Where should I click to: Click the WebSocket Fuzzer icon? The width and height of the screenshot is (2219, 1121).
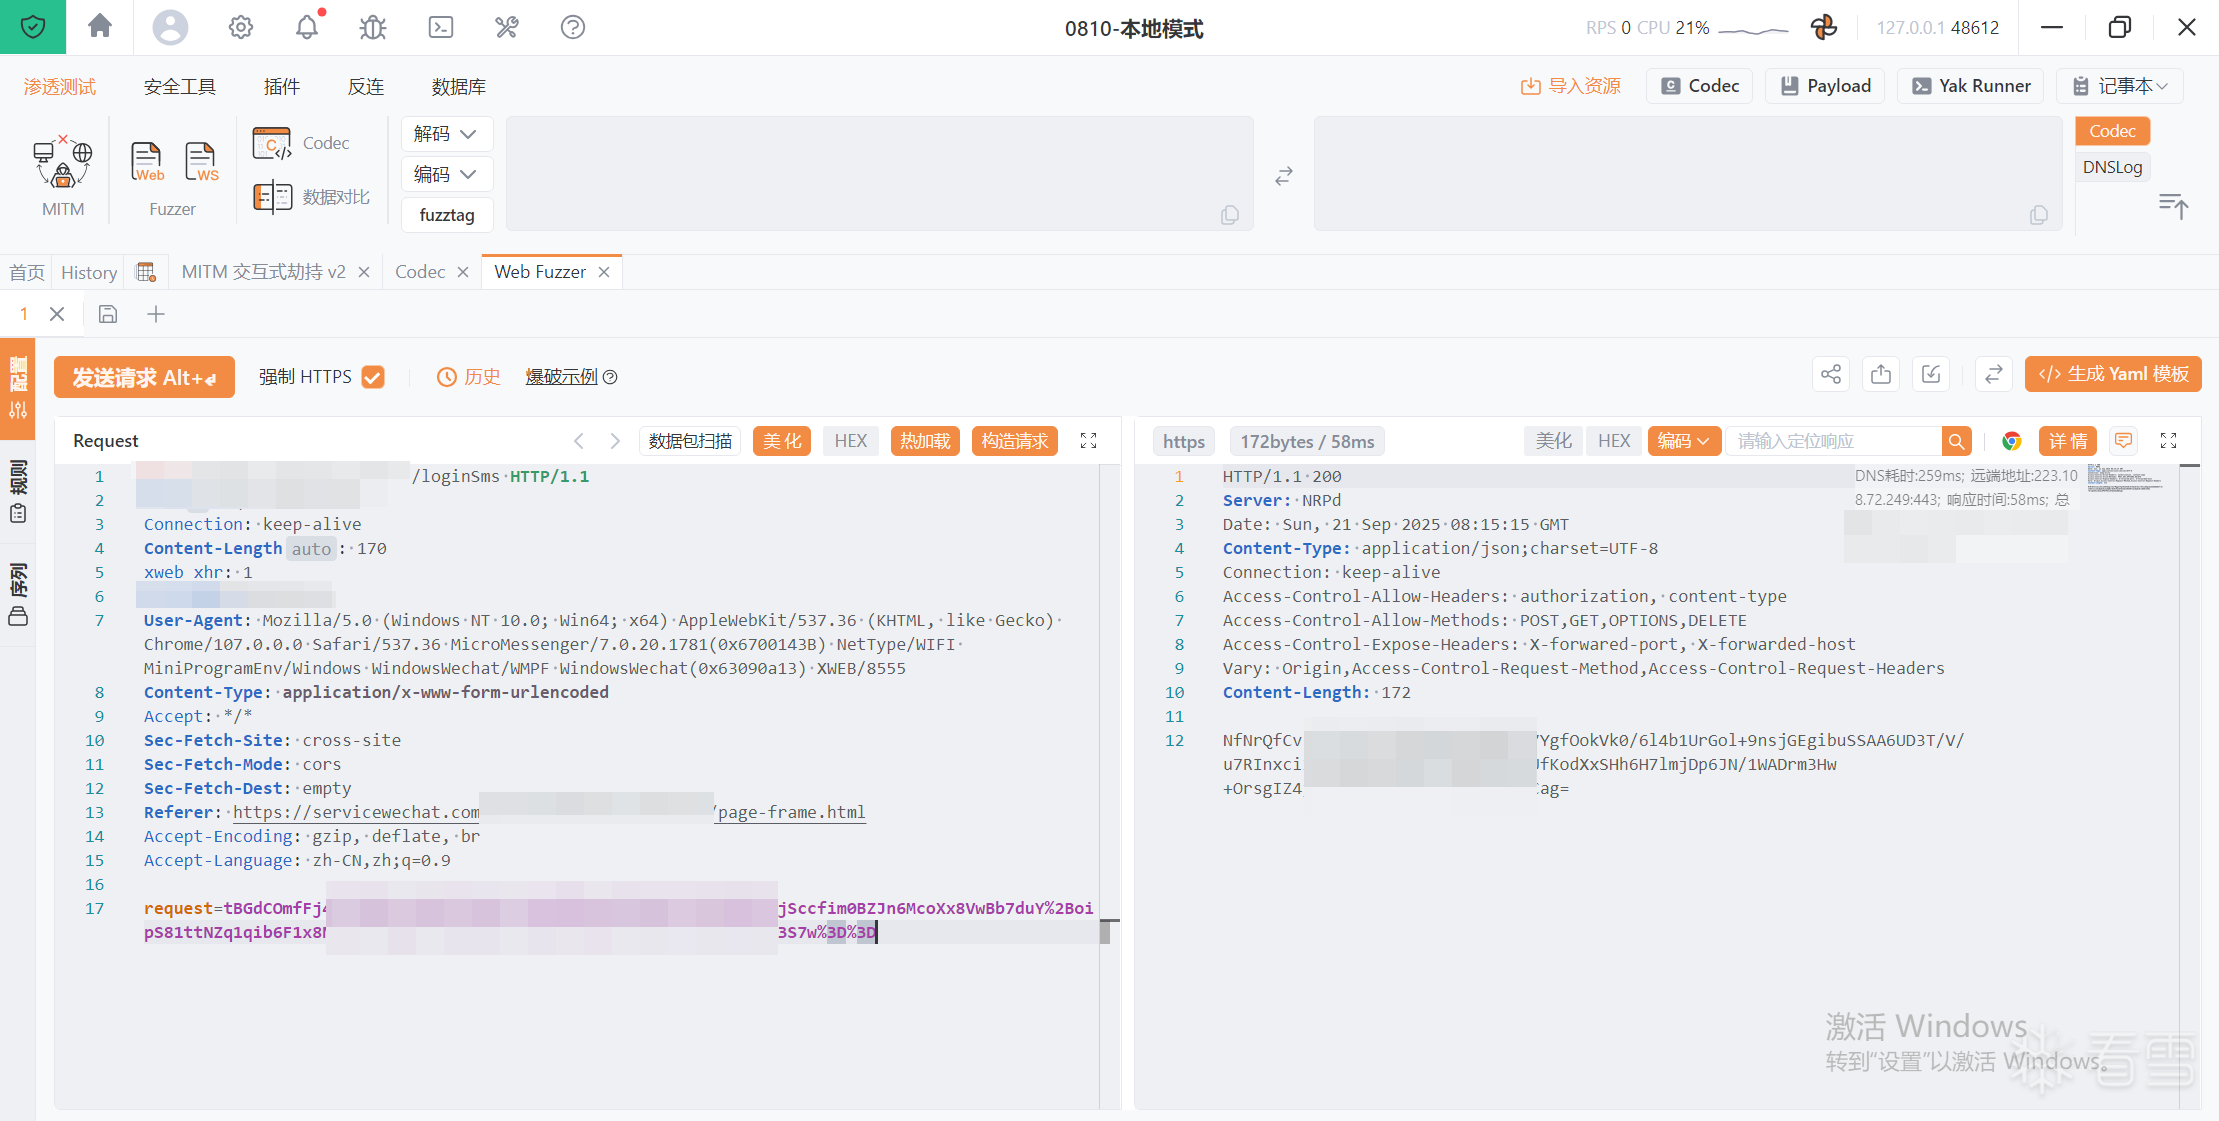[201, 161]
